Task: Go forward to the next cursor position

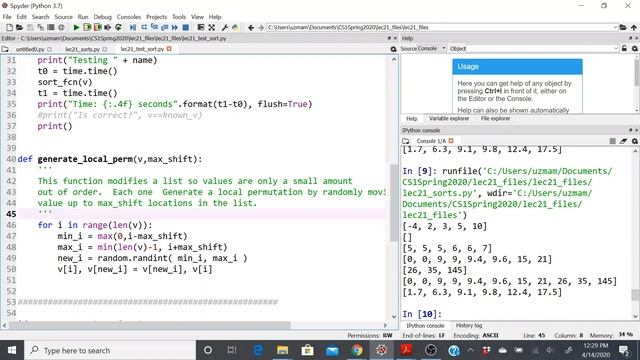Action: click(261, 27)
